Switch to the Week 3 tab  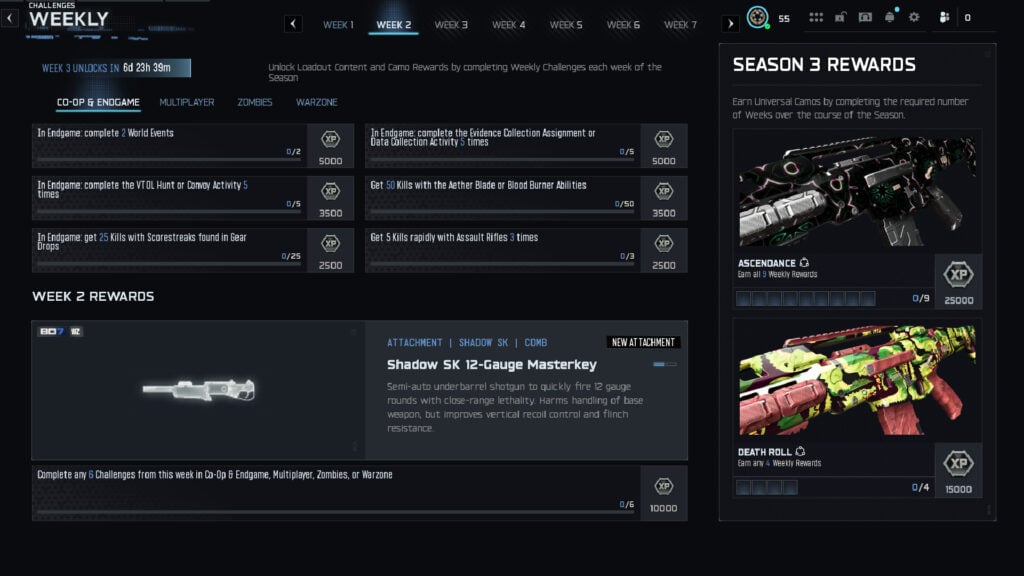coord(451,24)
